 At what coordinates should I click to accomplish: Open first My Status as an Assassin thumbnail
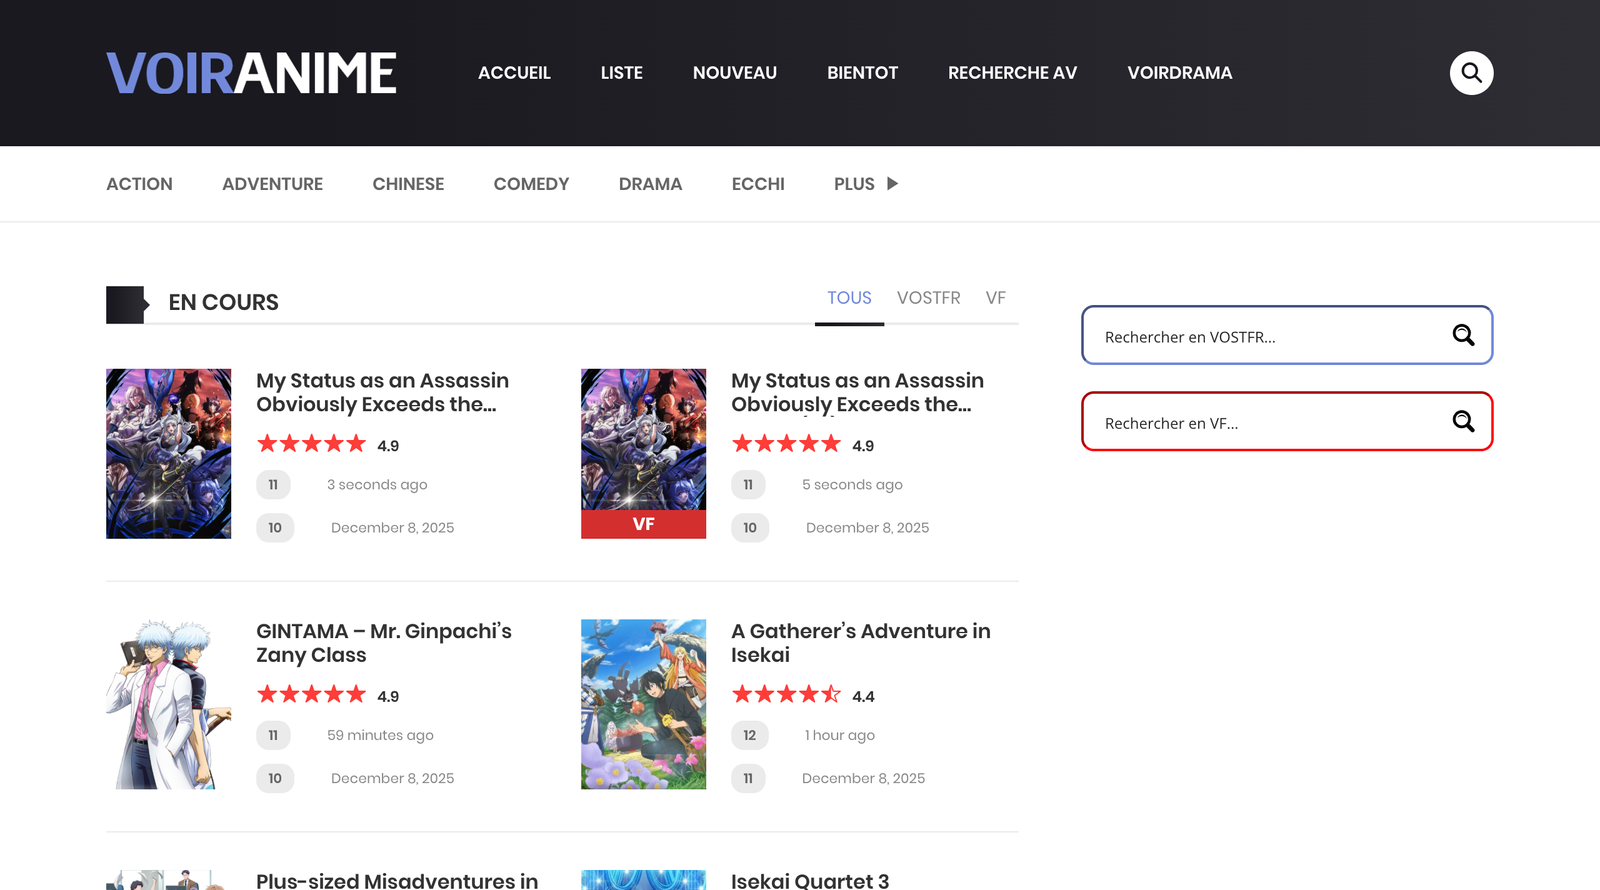[168, 454]
